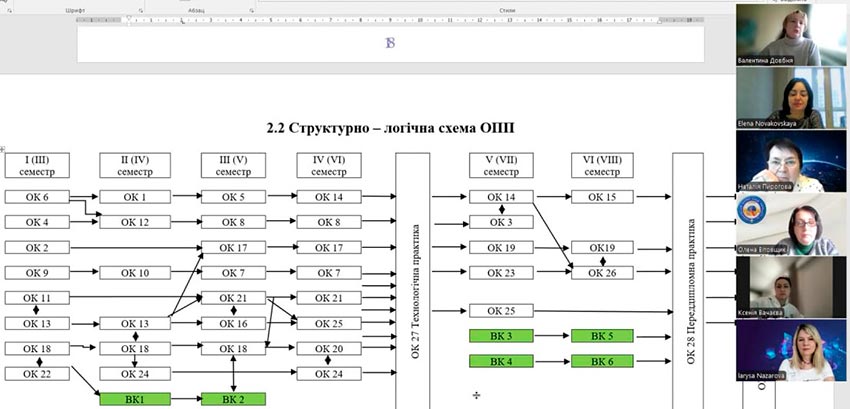Click the green ВК1 box
850x409 pixels.
[x=135, y=398]
